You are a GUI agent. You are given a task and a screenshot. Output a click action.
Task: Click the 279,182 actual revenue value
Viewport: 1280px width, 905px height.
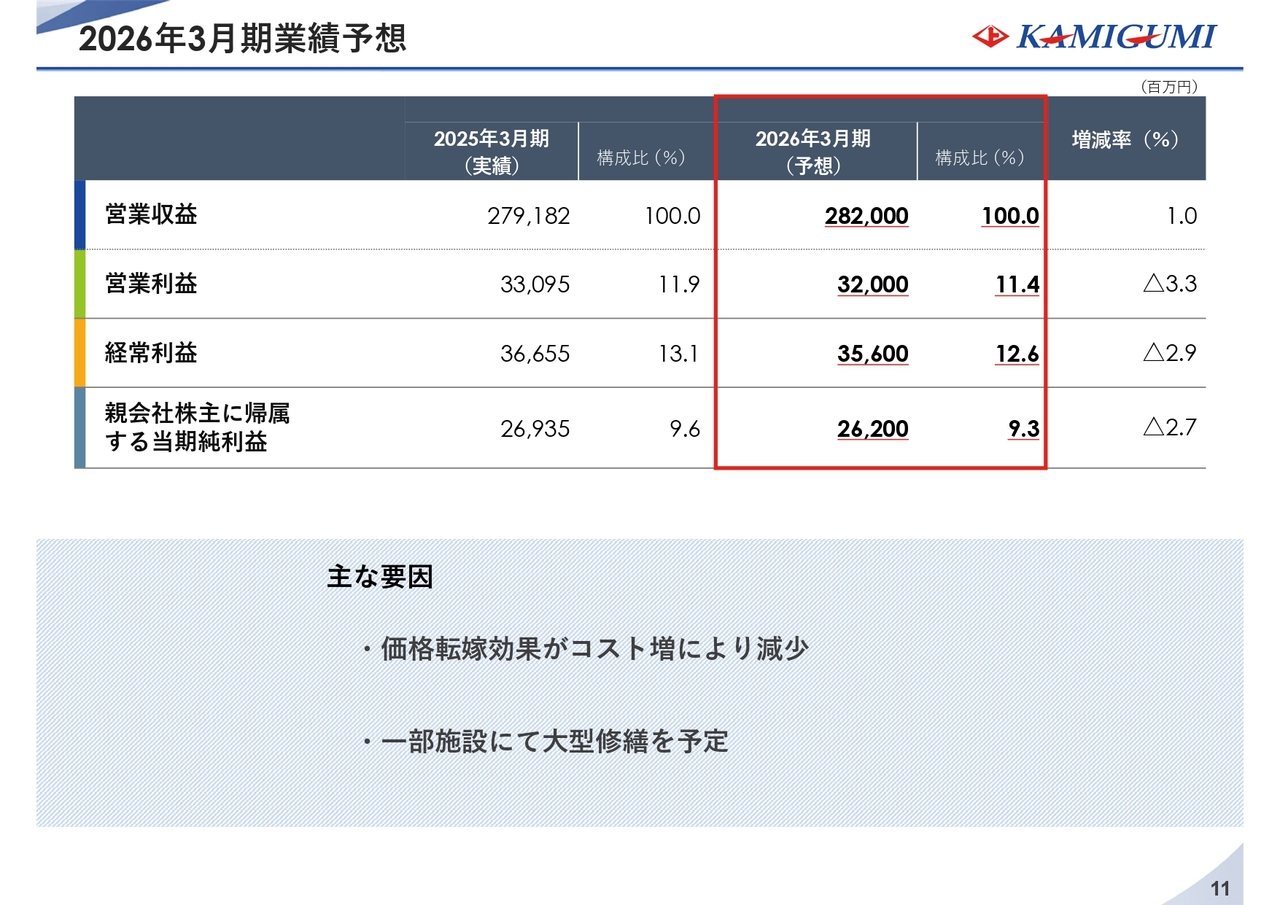pos(528,216)
